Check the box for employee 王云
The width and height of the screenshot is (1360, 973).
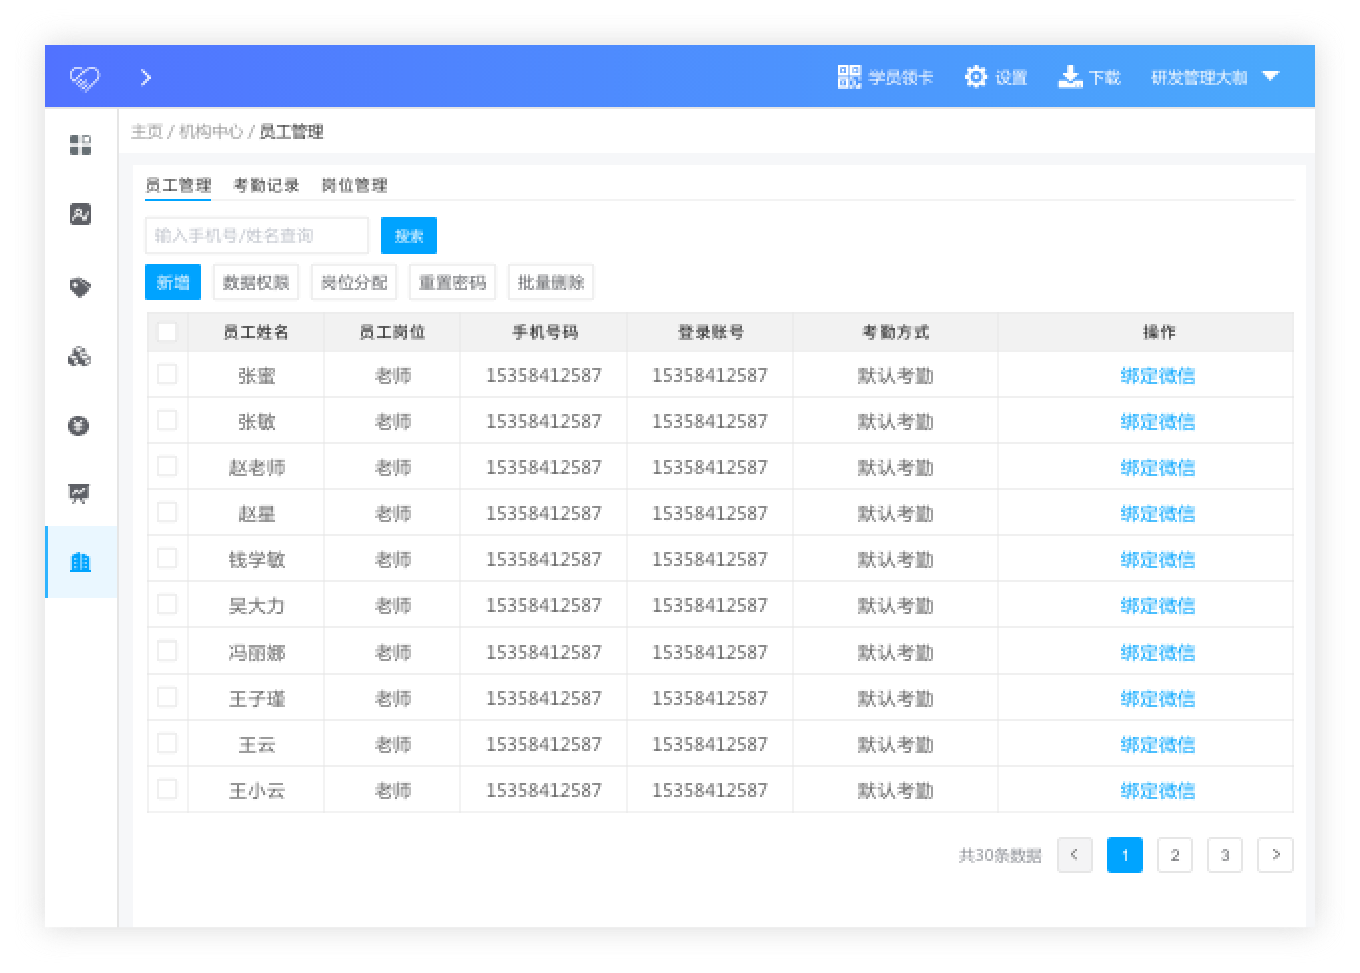(x=167, y=743)
